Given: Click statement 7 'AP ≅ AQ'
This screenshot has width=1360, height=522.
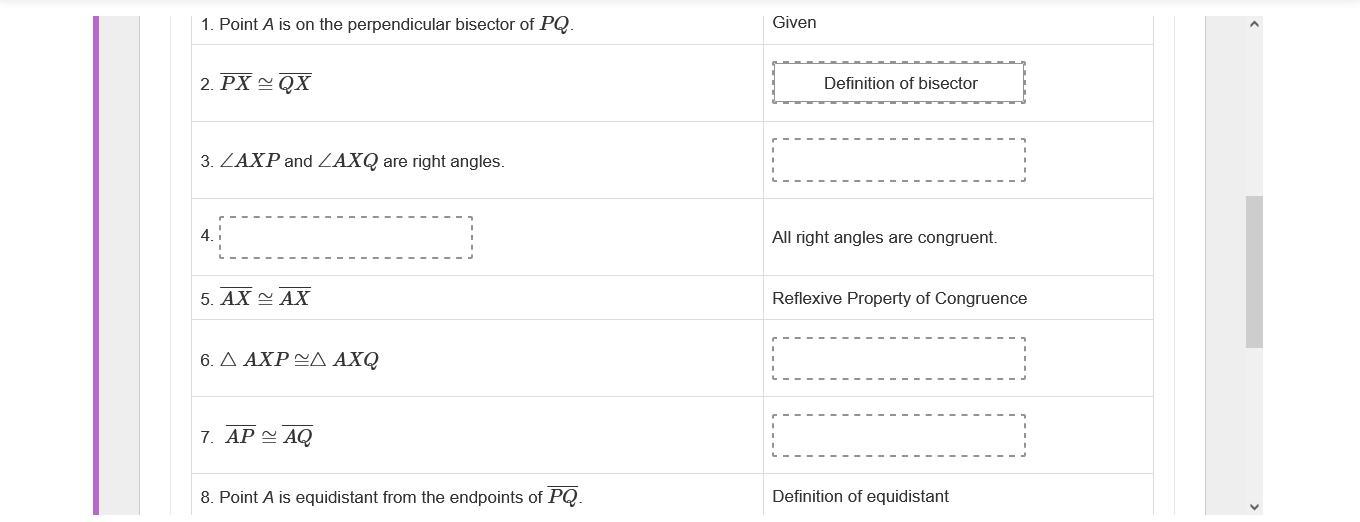Looking at the screenshot, I should [x=257, y=436].
